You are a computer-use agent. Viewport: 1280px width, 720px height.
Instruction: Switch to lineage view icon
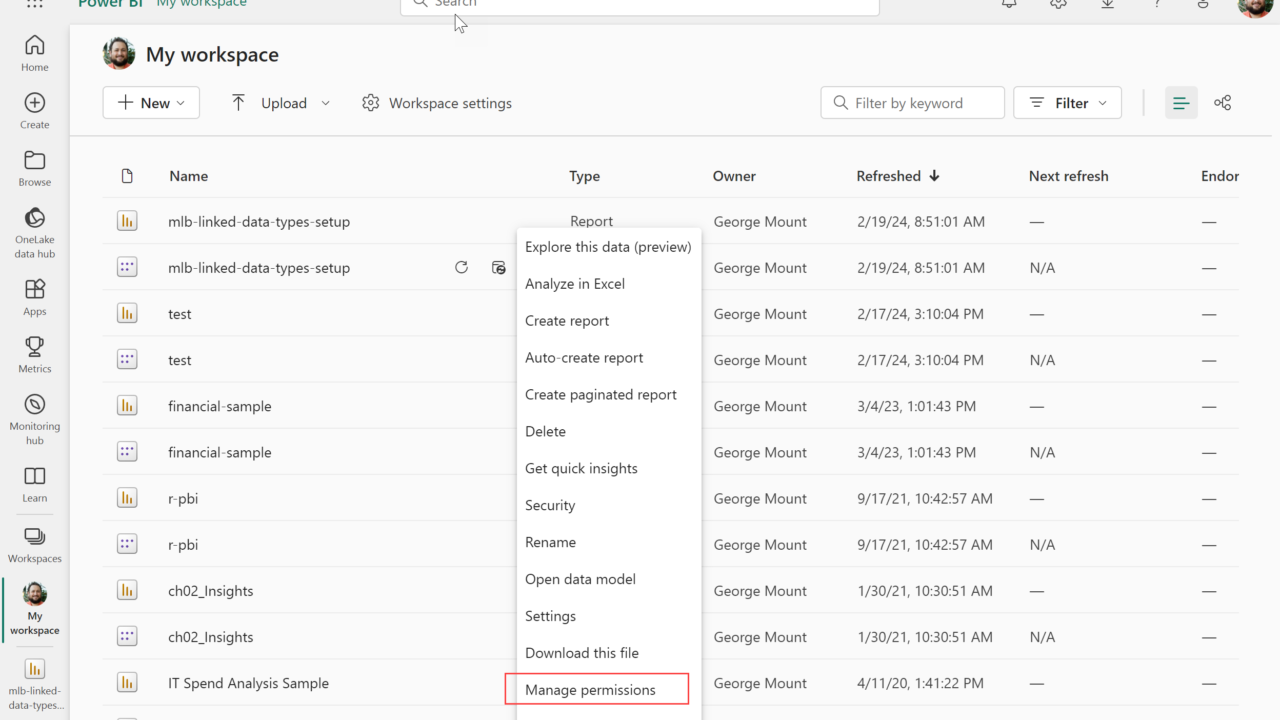click(1222, 103)
